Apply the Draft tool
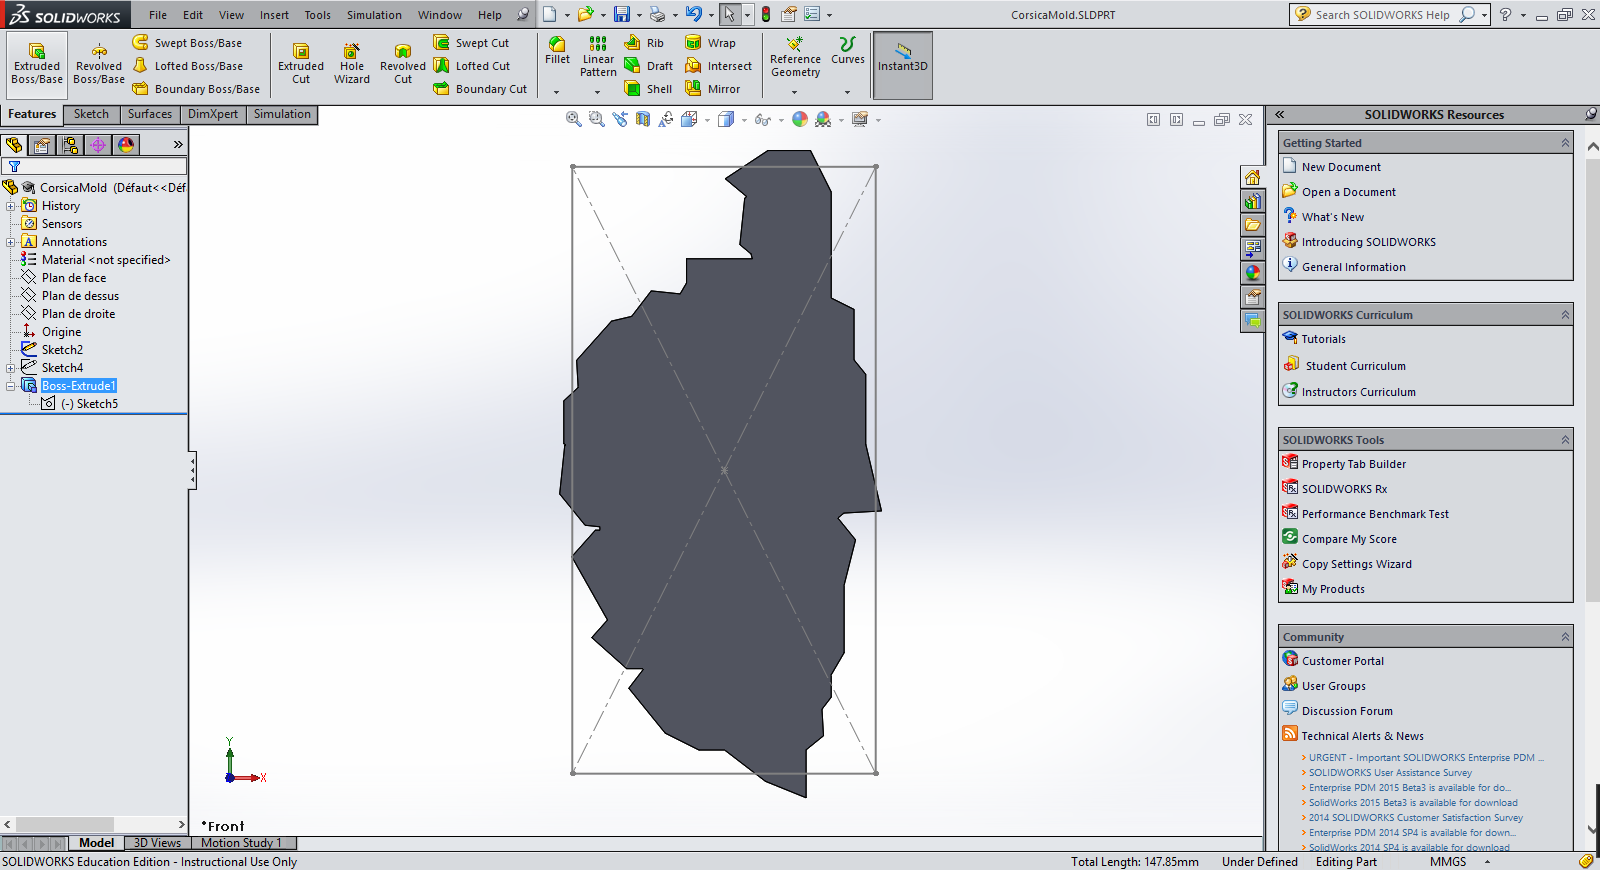Screen dimensions: 1600x870 coord(648,66)
